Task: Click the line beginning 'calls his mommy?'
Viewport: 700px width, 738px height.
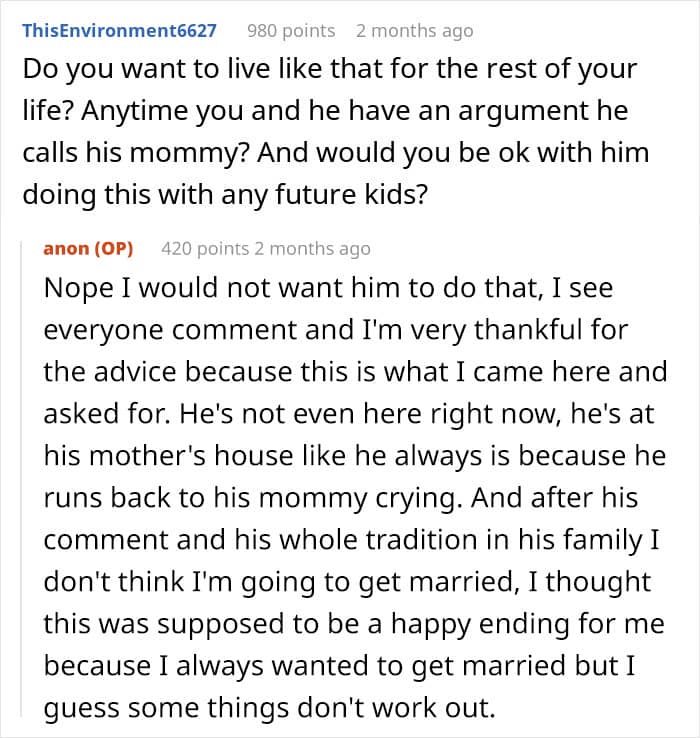Action: (335, 153)
